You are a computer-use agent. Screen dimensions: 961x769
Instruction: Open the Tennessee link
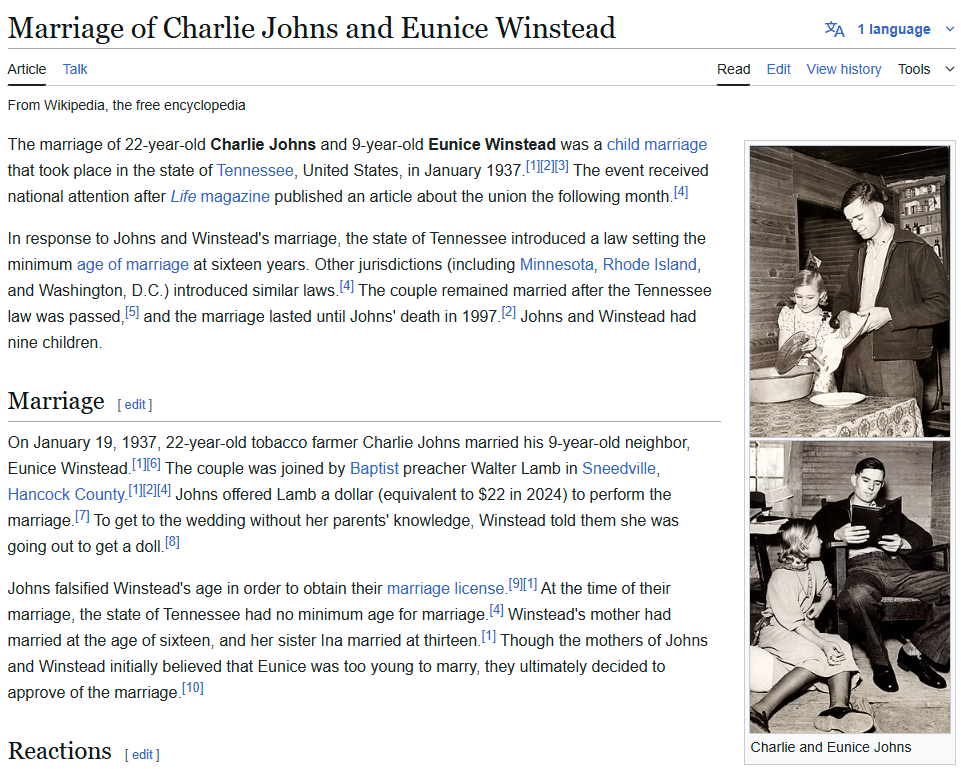pos(255,170)
